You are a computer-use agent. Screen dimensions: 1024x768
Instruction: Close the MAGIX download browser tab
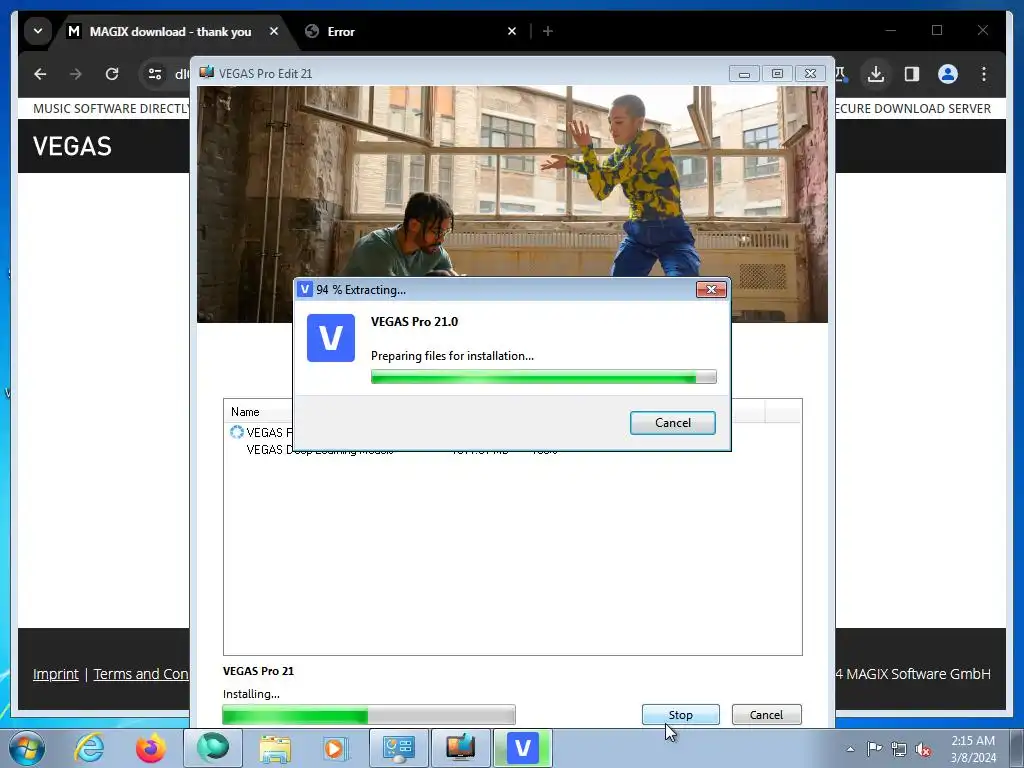[274, 31]
